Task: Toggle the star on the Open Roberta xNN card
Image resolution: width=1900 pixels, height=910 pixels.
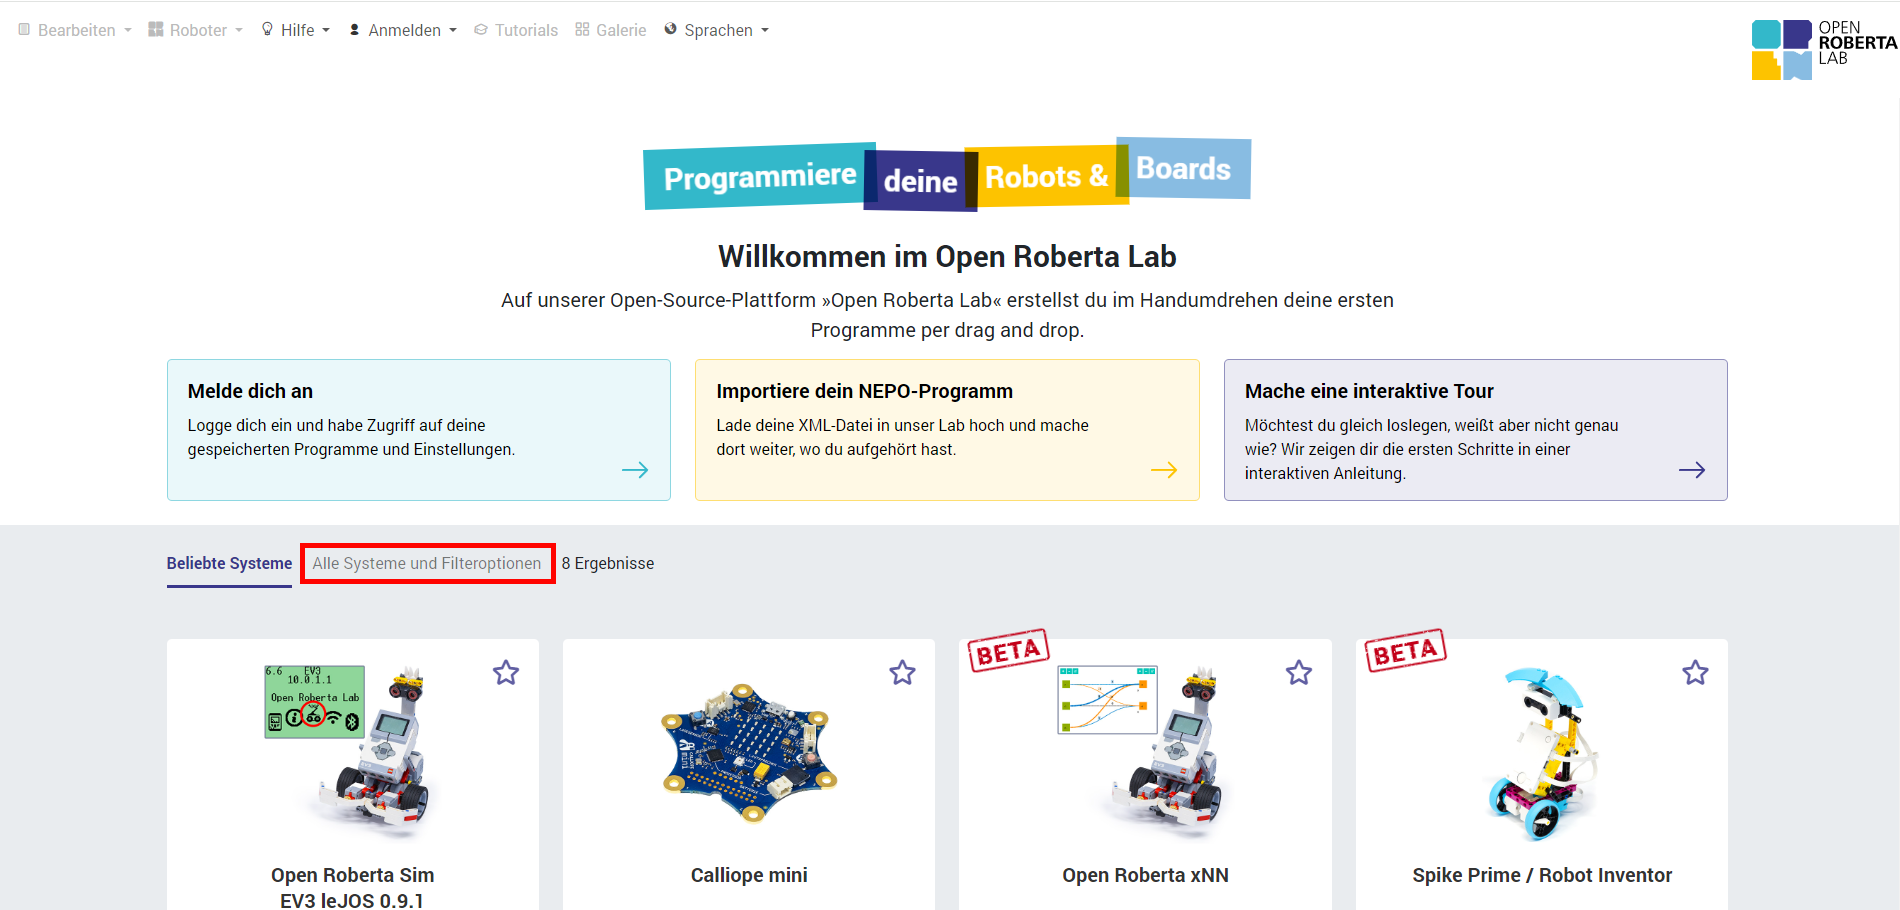Action: click(x=1299, y=673)
